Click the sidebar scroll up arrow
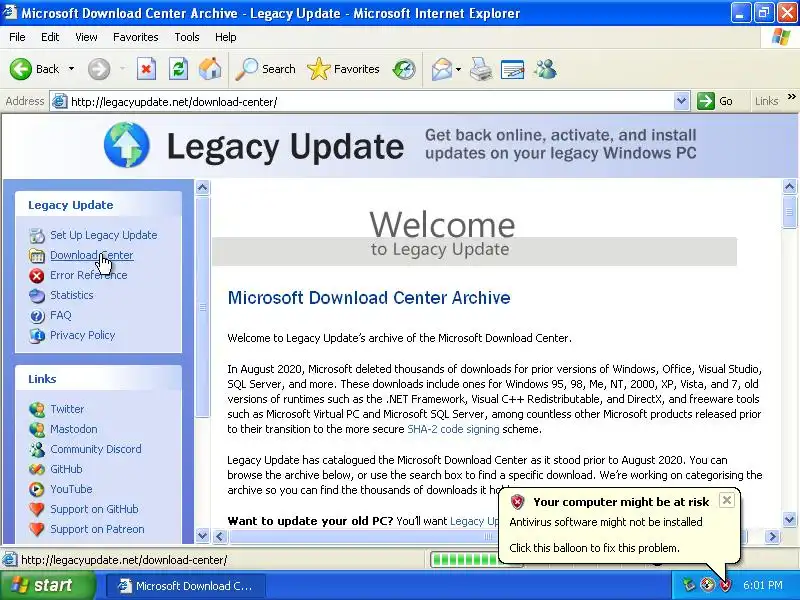Viewport: 800px width, 600px height. pos(203,188)
